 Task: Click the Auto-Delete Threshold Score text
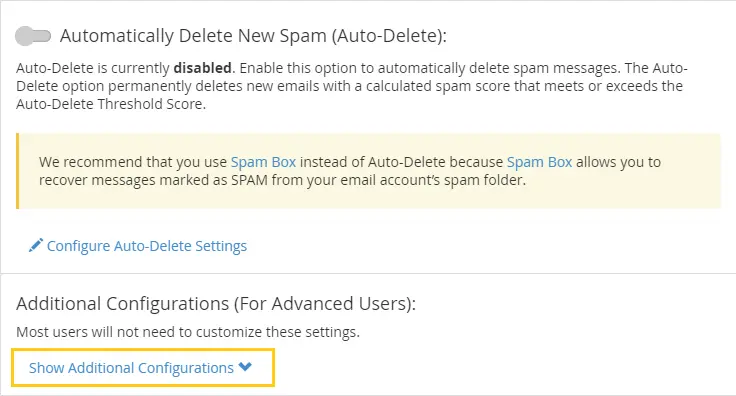pos(111,104)
